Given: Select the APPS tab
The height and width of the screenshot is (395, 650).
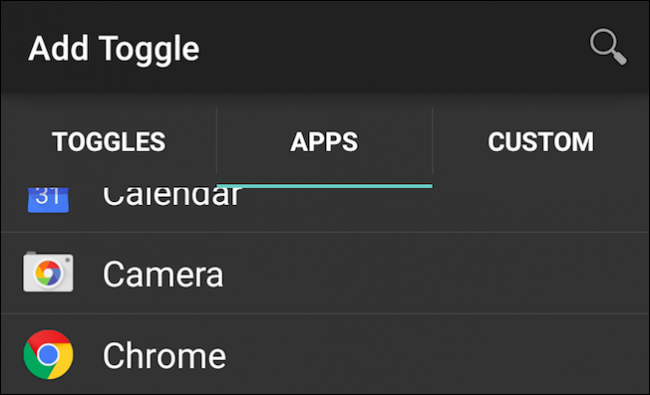Looking at the screenshot, I should point(324,141).
